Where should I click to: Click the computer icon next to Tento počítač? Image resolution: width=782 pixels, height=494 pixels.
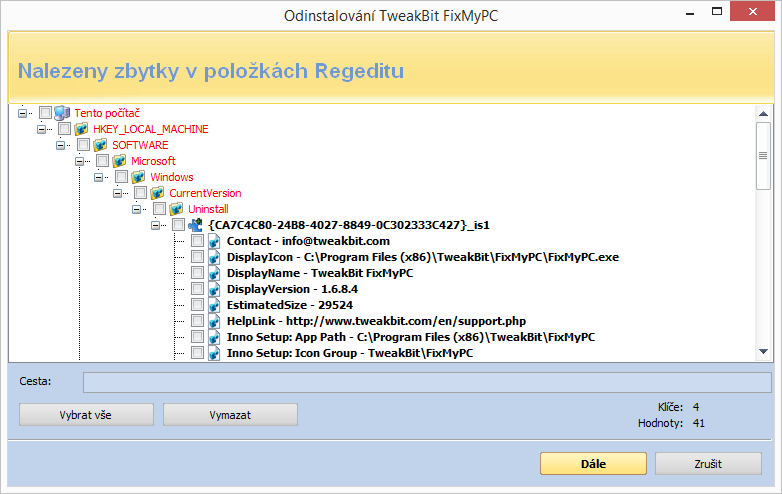coord(62,113)
